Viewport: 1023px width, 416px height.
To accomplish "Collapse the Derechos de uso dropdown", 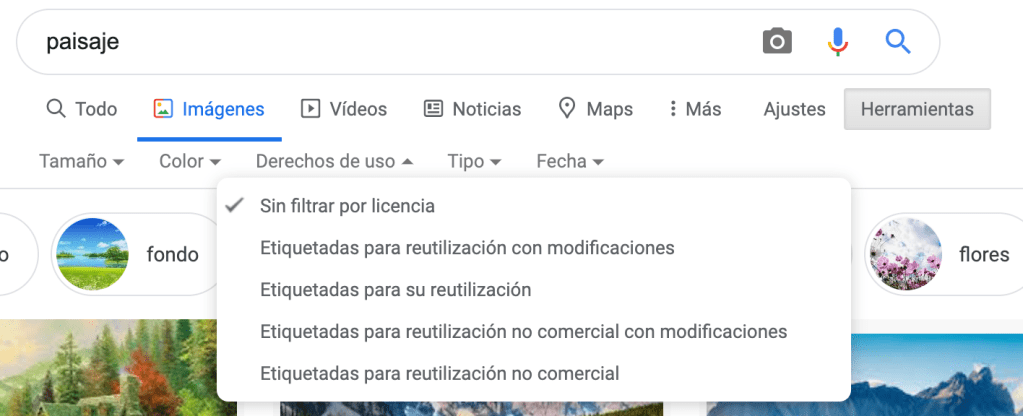I will (x=334, y=161).
